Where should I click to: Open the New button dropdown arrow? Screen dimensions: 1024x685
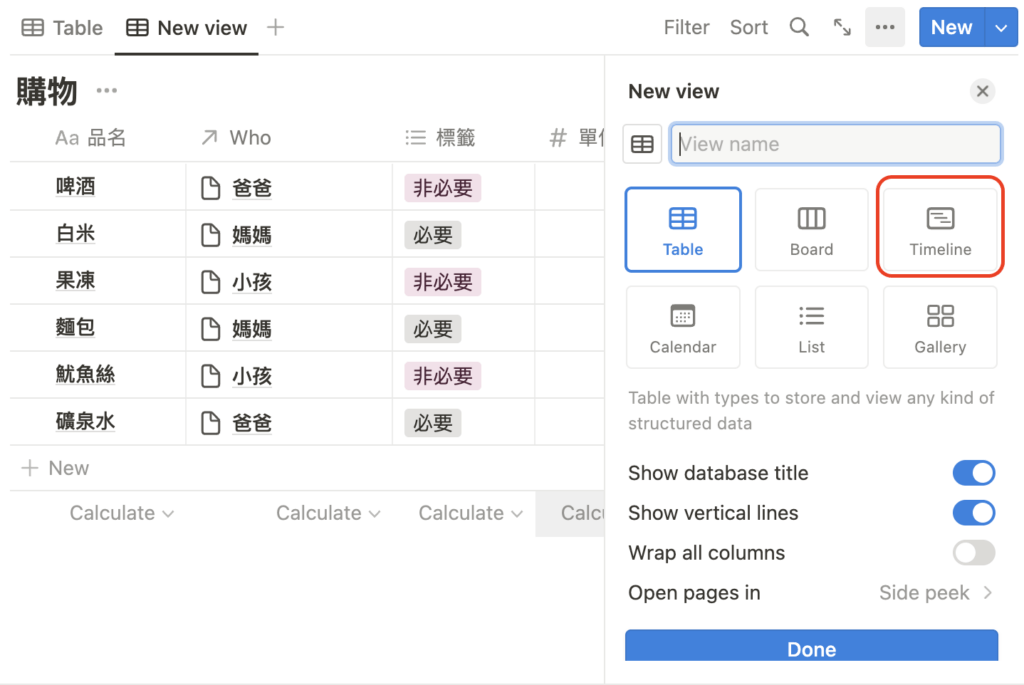point(1001,28)
